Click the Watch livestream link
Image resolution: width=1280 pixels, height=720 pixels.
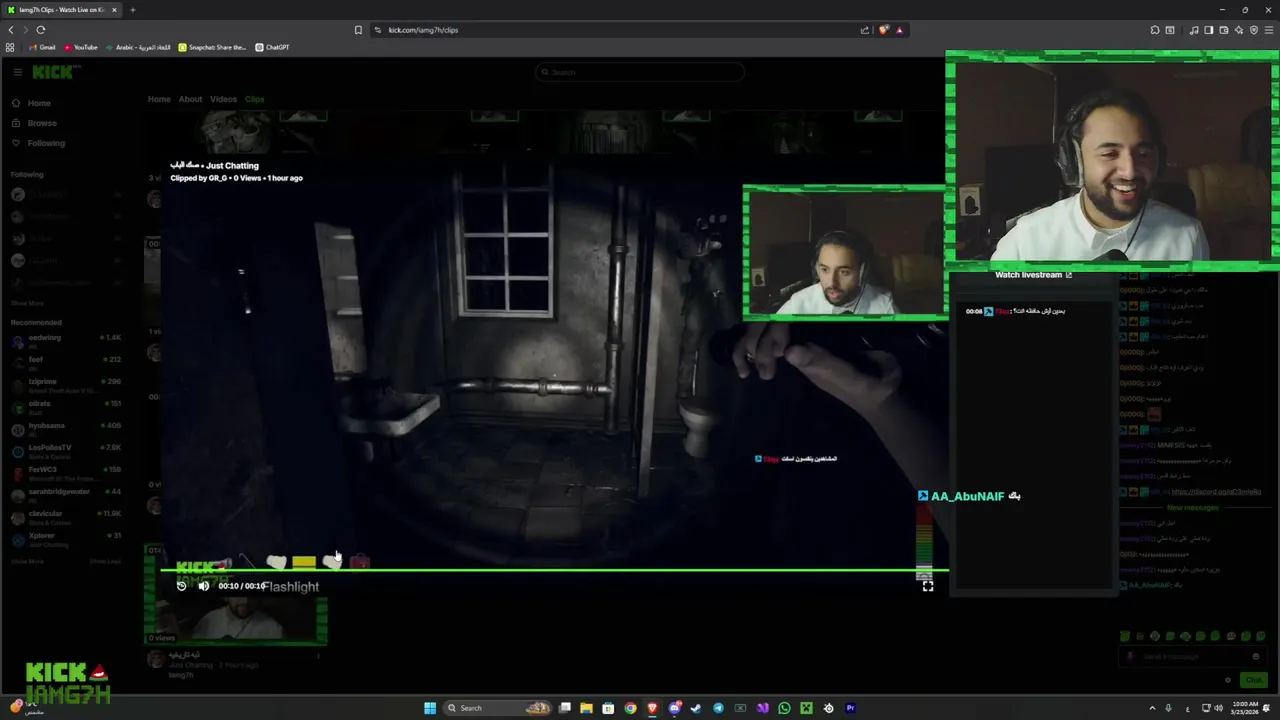point(1033,275)
